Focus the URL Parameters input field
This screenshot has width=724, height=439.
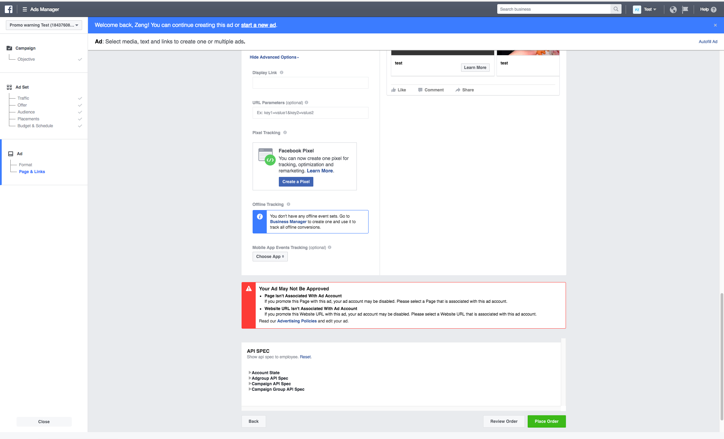[x=310, y=113]
